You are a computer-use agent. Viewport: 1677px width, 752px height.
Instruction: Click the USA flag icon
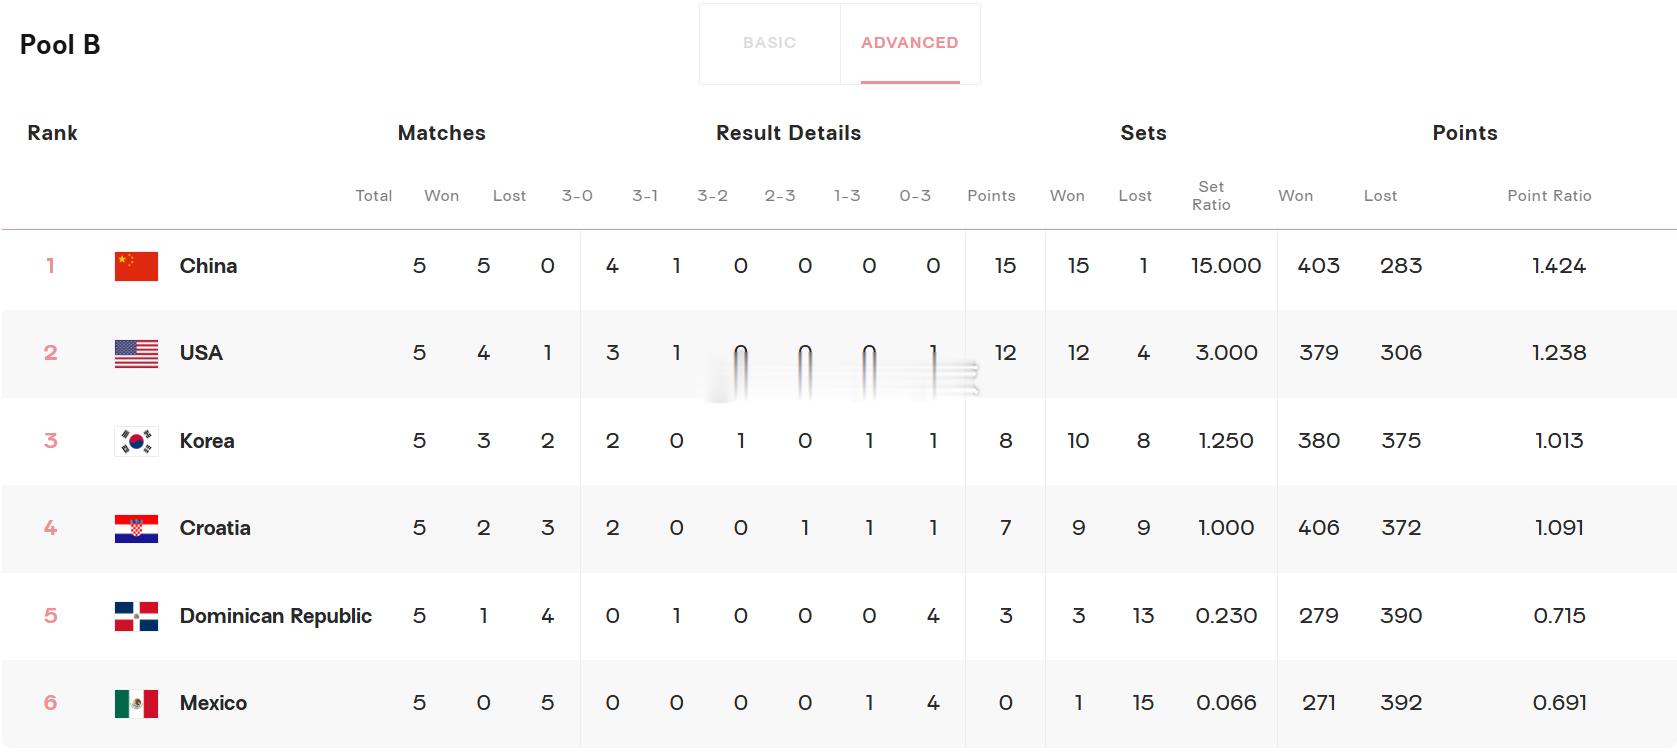(x=136, y=353)
